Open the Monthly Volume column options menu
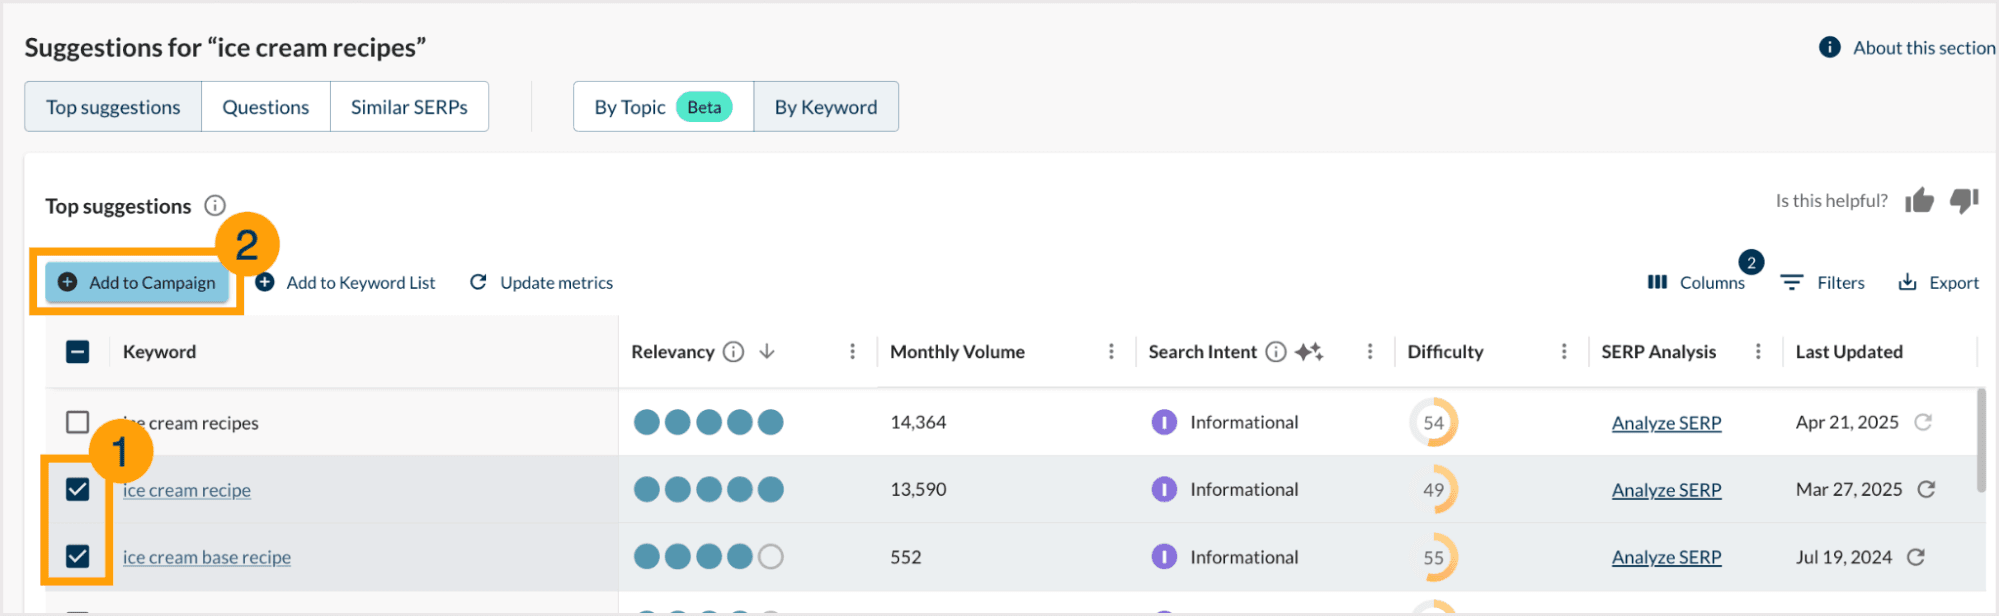 (1111, 352)
